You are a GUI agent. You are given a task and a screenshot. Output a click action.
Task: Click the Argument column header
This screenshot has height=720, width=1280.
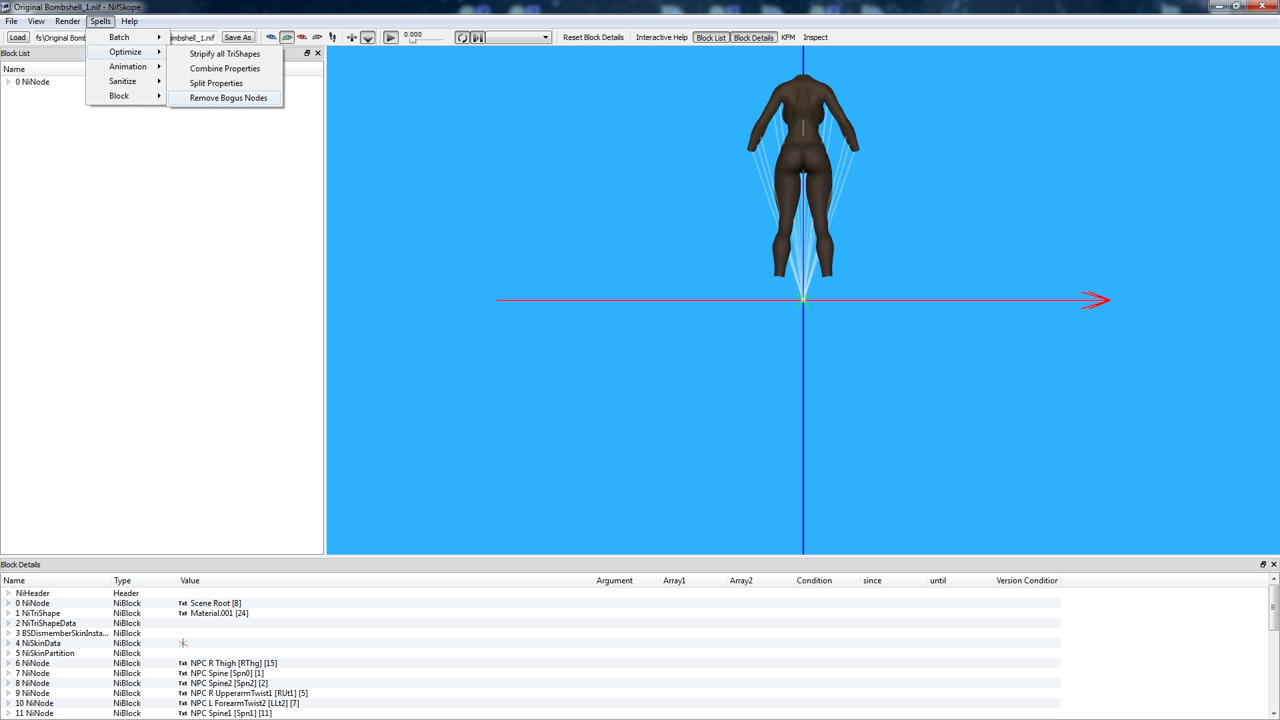click(x=627, y=580)
